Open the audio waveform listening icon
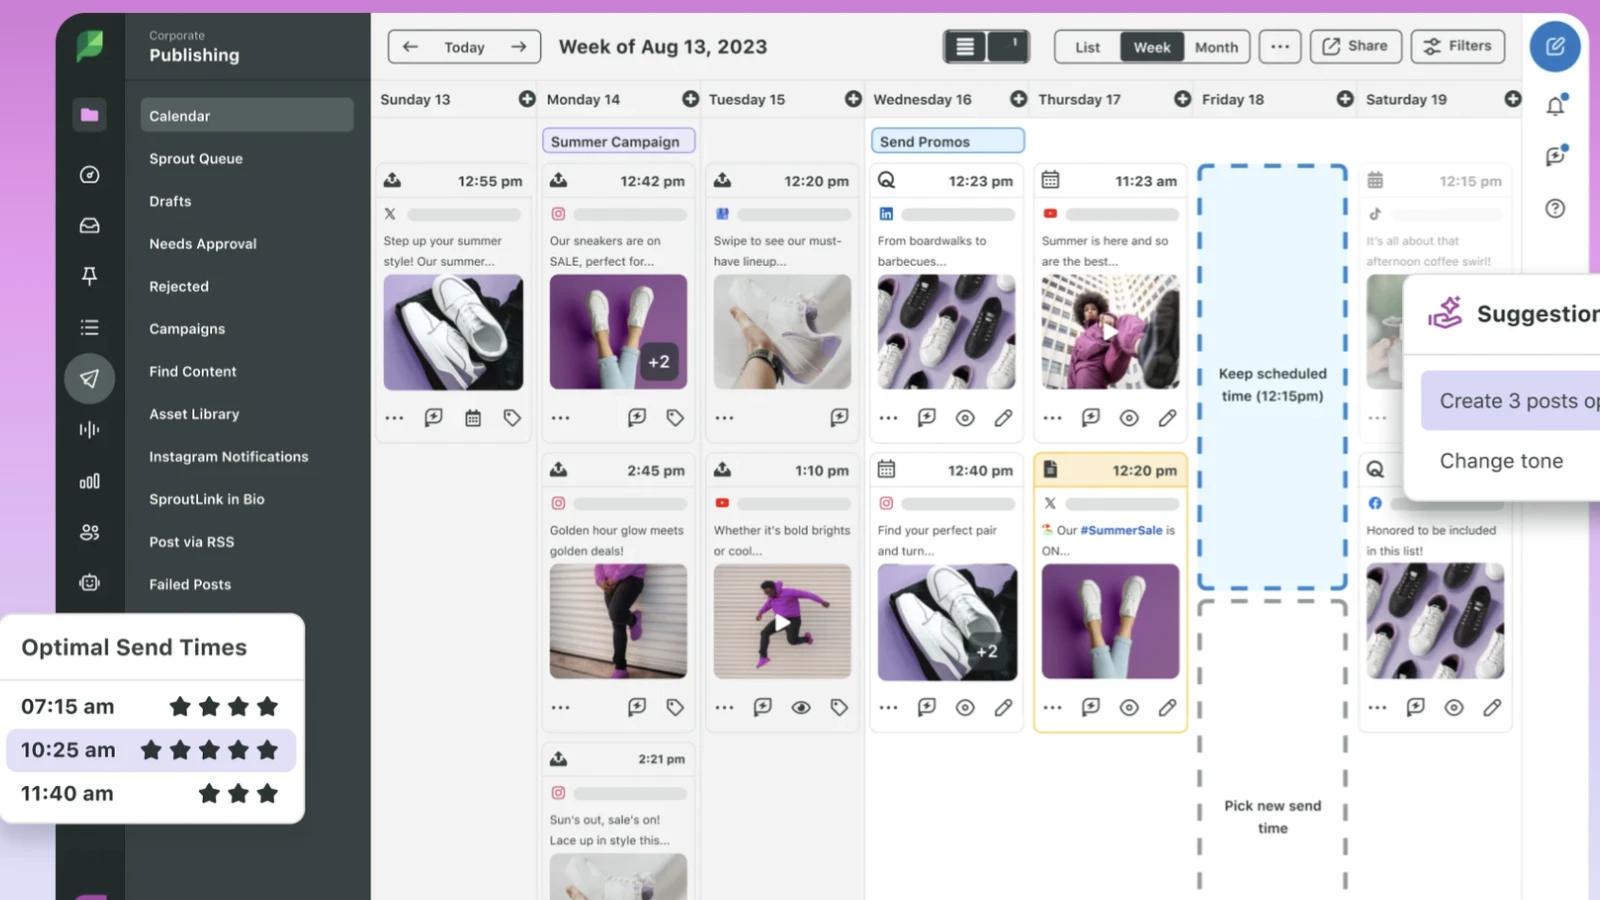The height and width of the screenshot is (900, 1600). tap(89, 430)
